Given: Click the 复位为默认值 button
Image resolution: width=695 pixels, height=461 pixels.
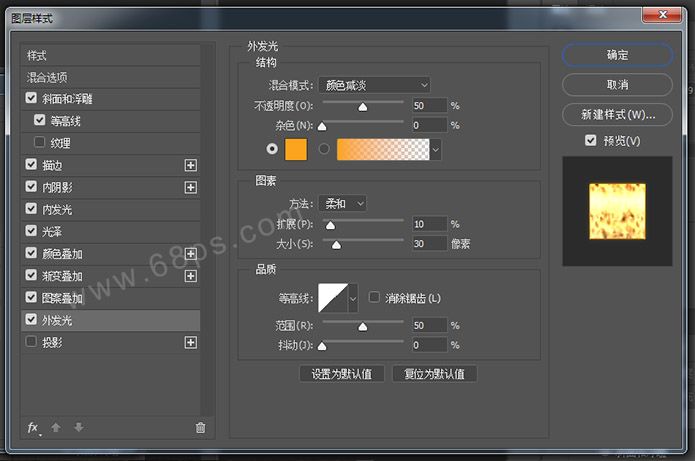Looking at the screenshot, I should click(x=434, y=374).
